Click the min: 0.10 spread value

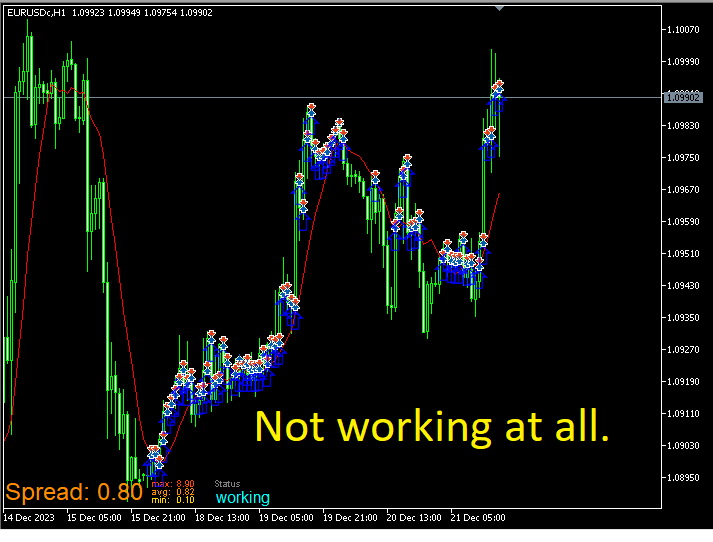pyautogui.click(x=173, y=500)
